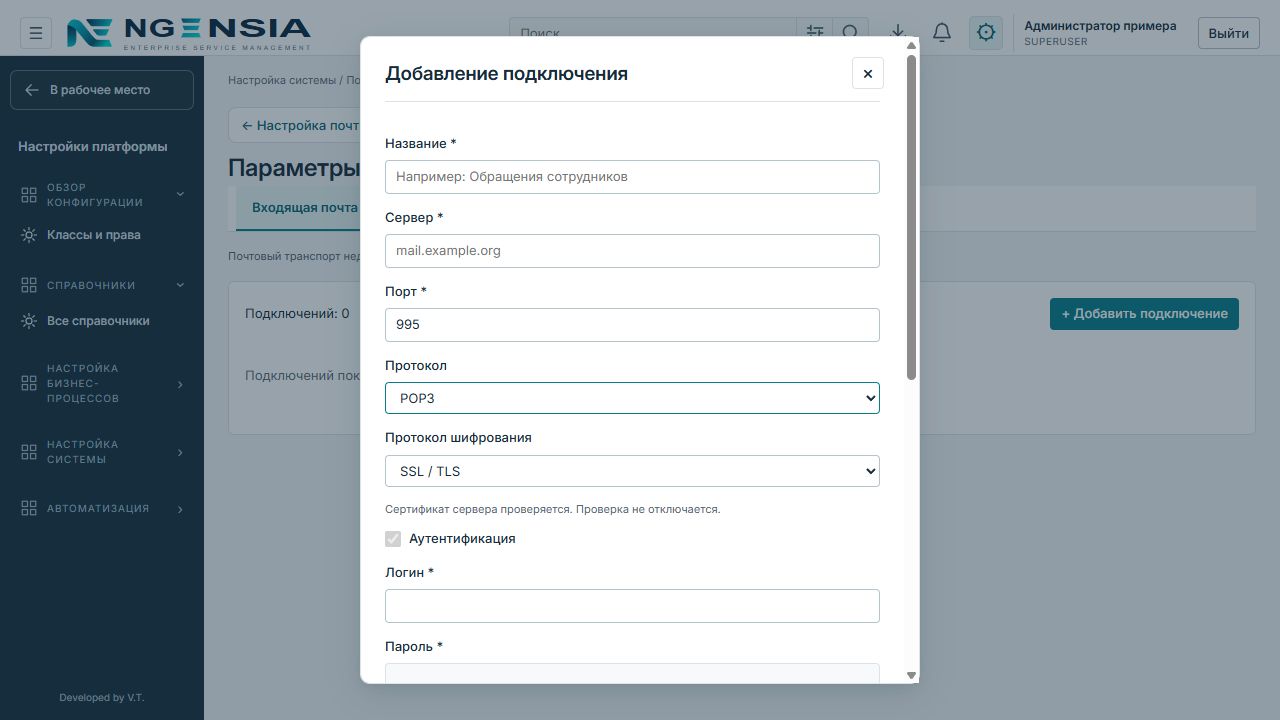Go back via В рабочее место button
The image size is (1280, 720).
pyautogui.click(x=102, y=90)
